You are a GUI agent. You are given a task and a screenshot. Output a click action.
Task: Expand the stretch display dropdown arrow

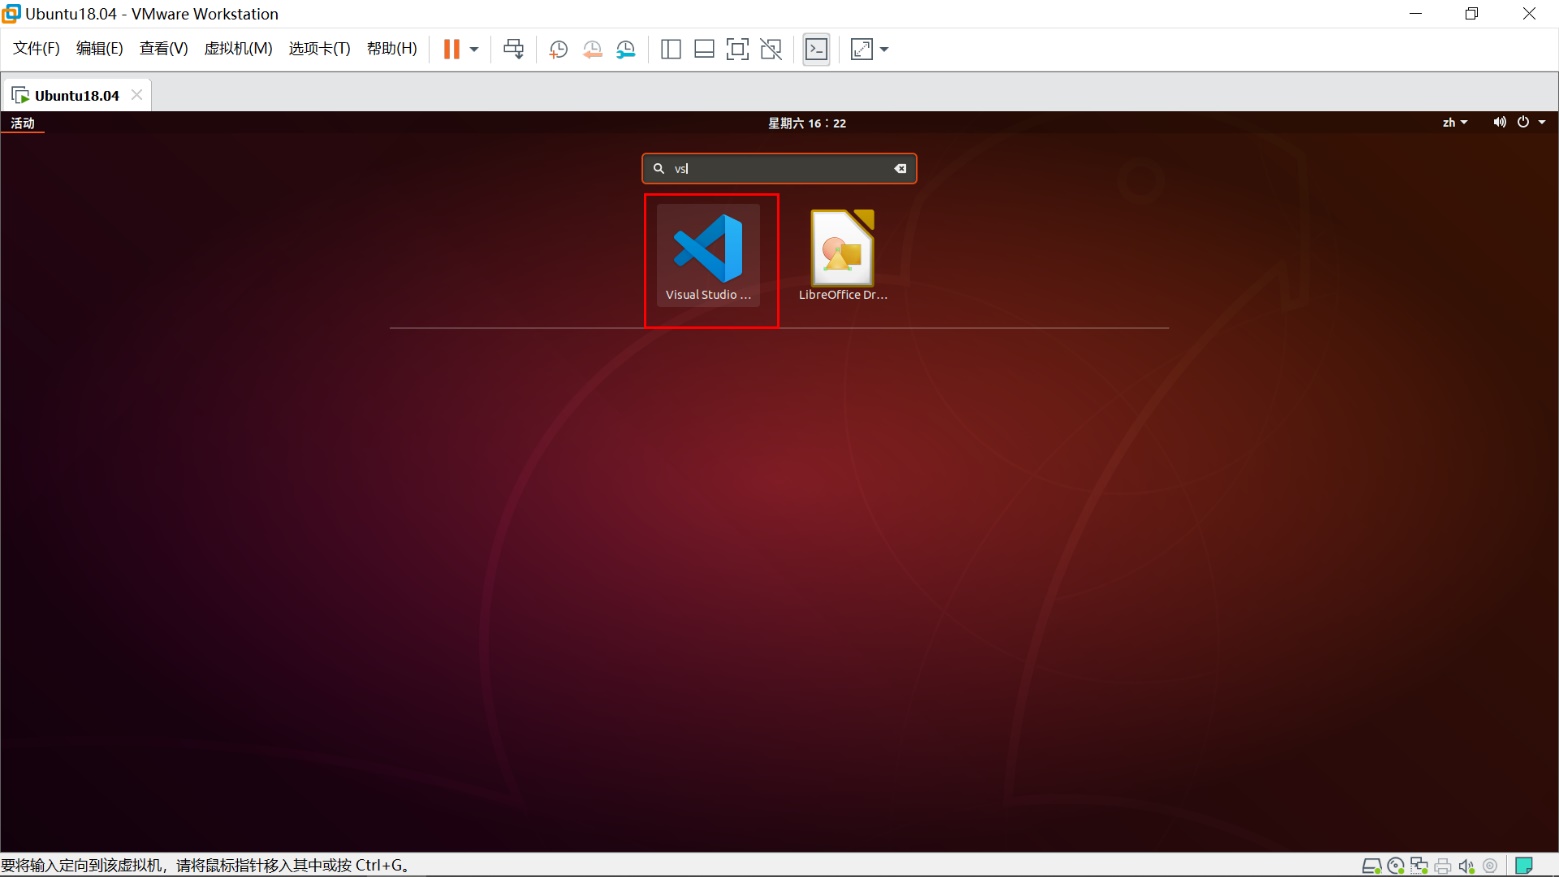[884, 49]
